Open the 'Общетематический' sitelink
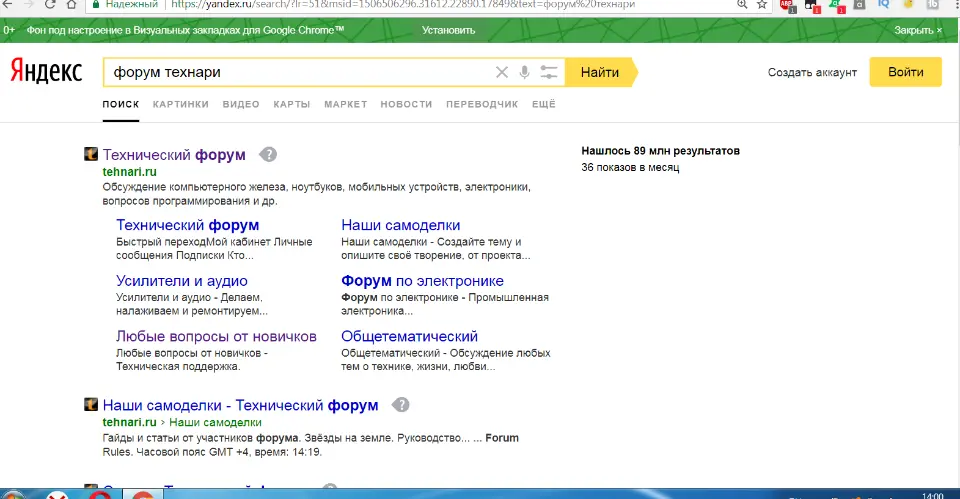The height and width of the screenshot is (499, 960). (x=410, y=336)
